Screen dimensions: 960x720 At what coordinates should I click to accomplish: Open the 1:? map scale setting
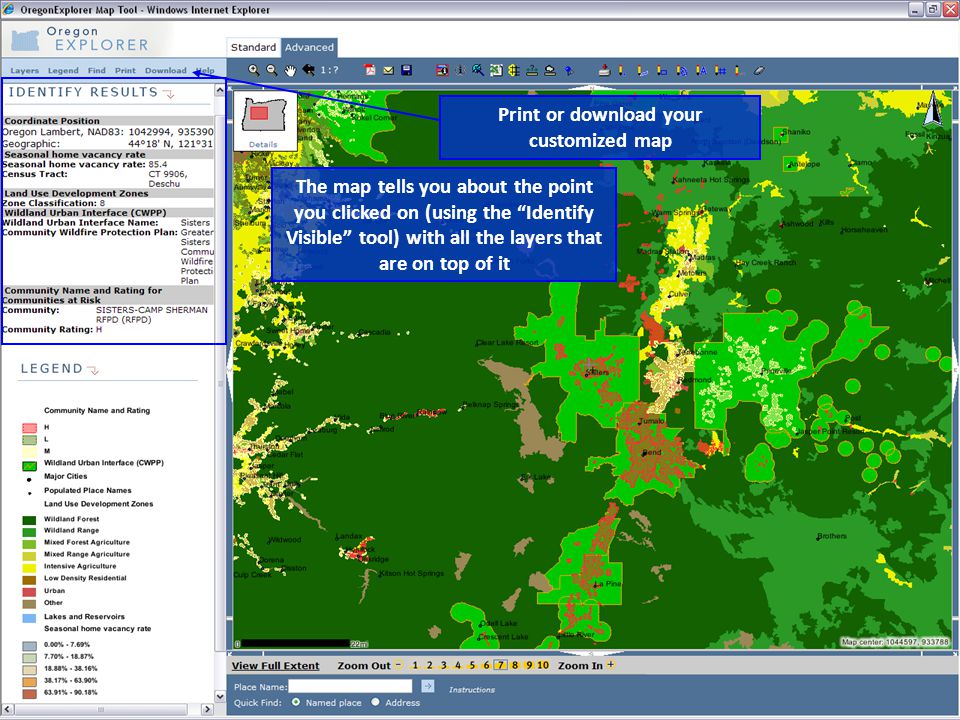[329, 70]
